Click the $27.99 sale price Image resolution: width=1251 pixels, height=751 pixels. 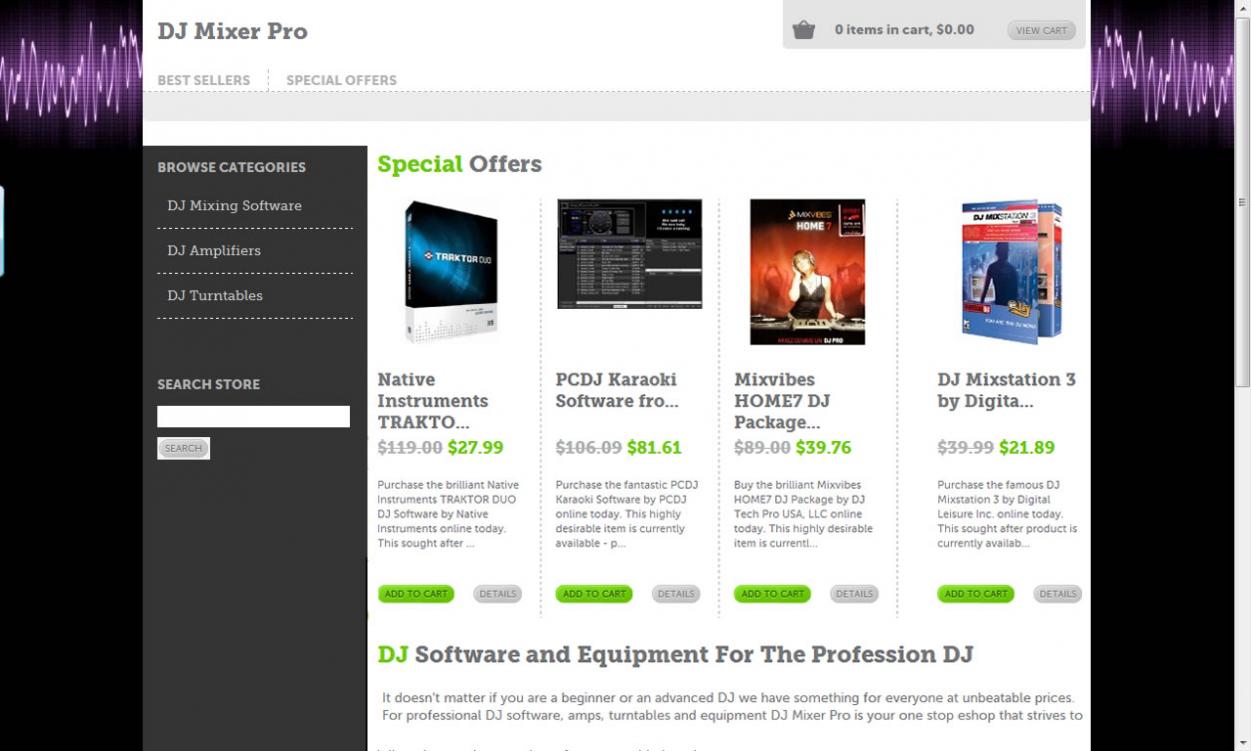pyautogui.click(x=476, y=447)
